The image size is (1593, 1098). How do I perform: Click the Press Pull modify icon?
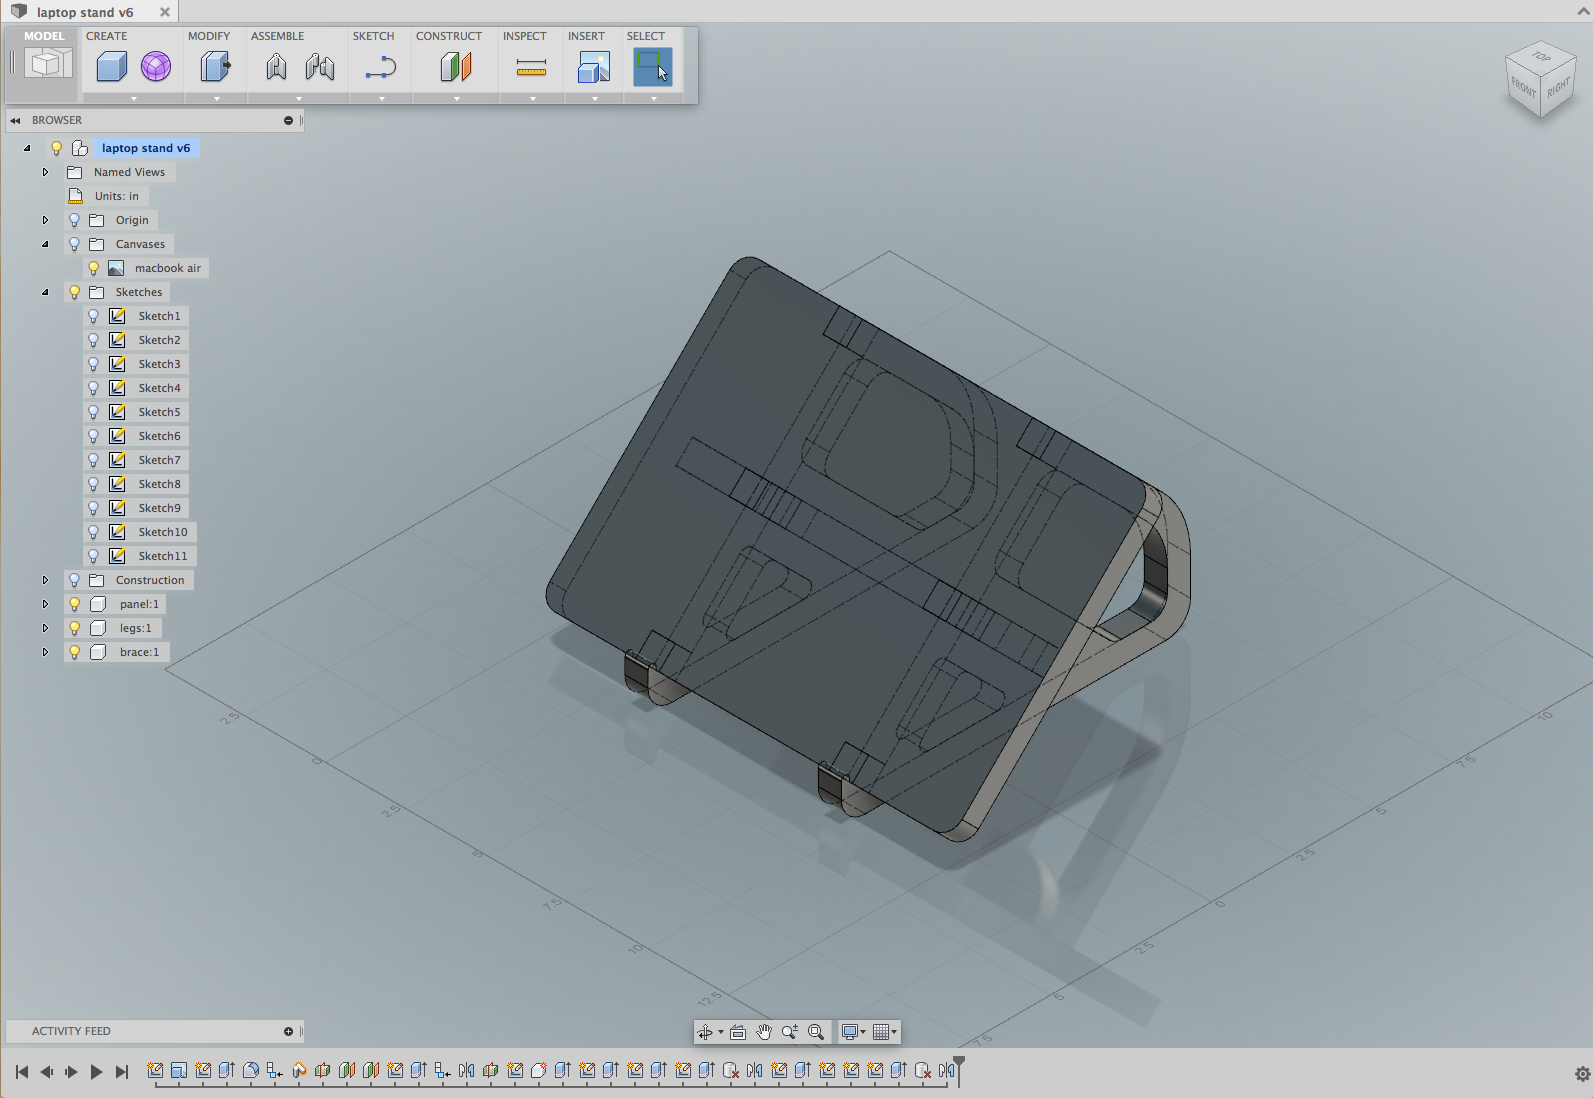215,67
